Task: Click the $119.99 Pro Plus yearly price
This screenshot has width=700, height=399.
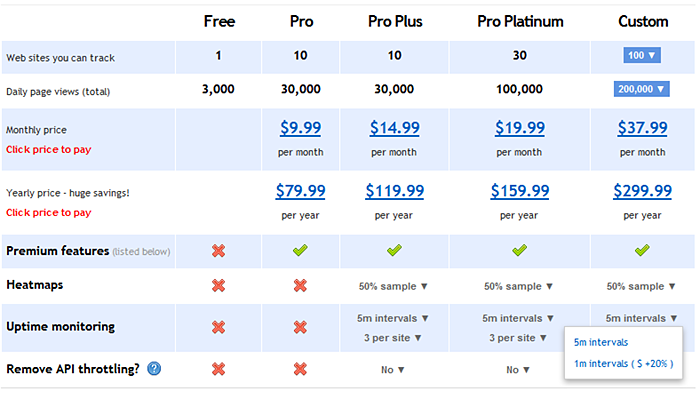Action: pos(395,191)
